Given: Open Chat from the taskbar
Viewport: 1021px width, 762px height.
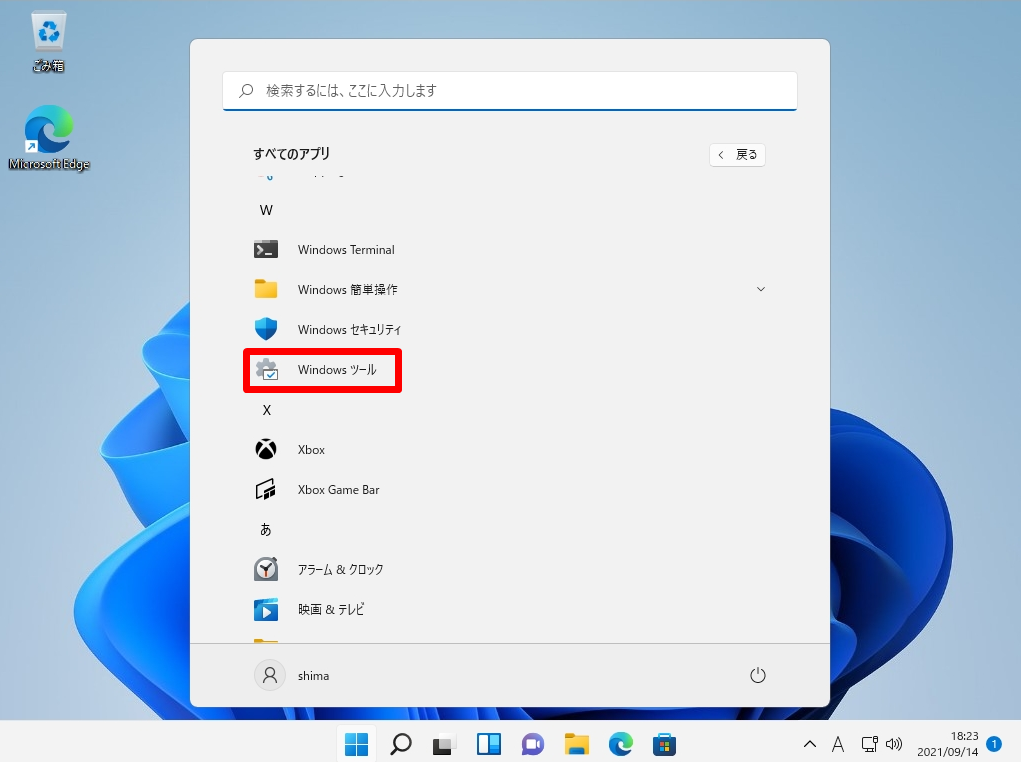Looking at the screenshot, I should 533,744.
